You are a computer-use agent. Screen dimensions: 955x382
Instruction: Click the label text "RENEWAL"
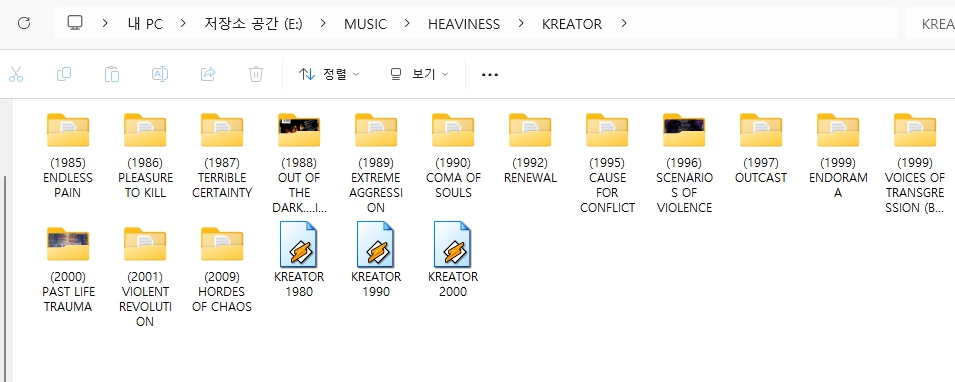pos(530,178)
